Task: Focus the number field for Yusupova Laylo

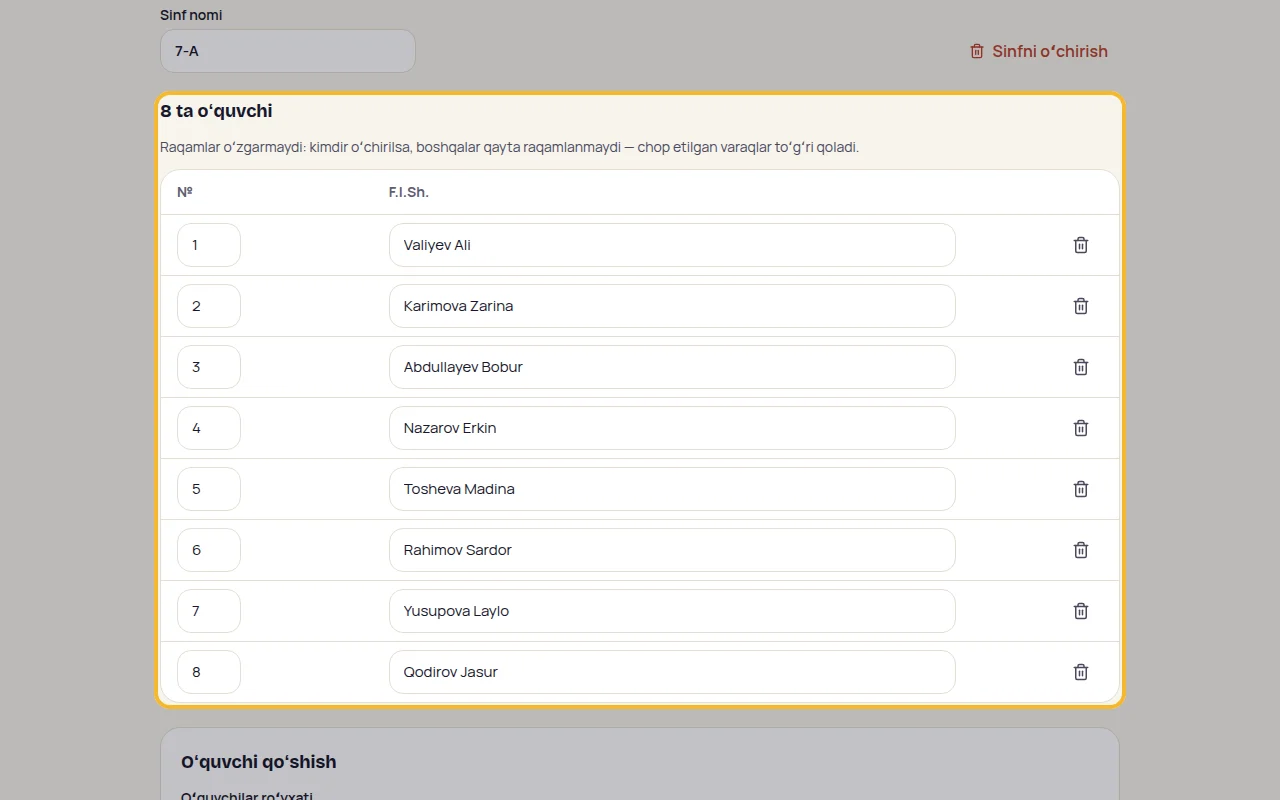Action: pyautogui.click(x=209, y=611)
